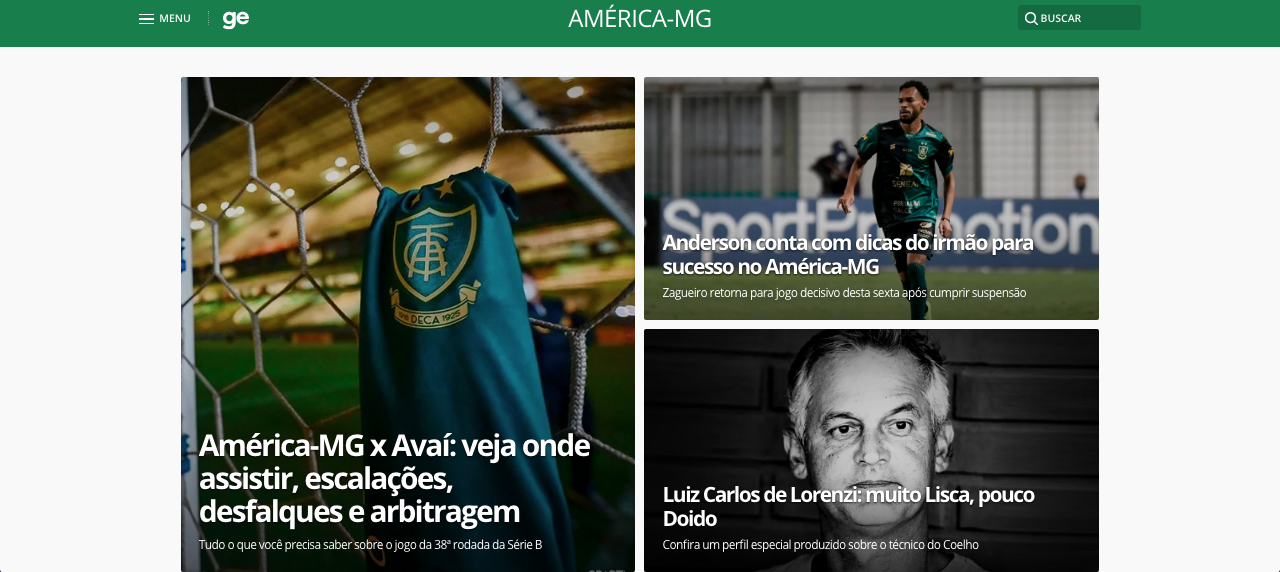Click subtitle Confira um perfil especial
The width and height of the screenshot is (1280, 572).
pos(820,545)
